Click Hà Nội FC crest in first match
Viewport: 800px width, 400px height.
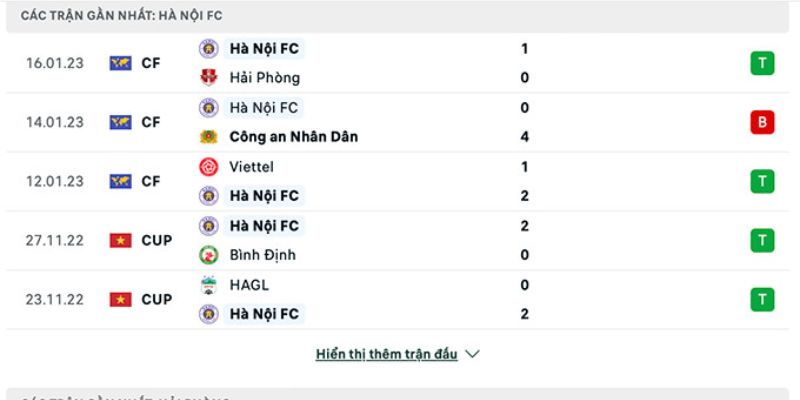(x=209, y=49)
